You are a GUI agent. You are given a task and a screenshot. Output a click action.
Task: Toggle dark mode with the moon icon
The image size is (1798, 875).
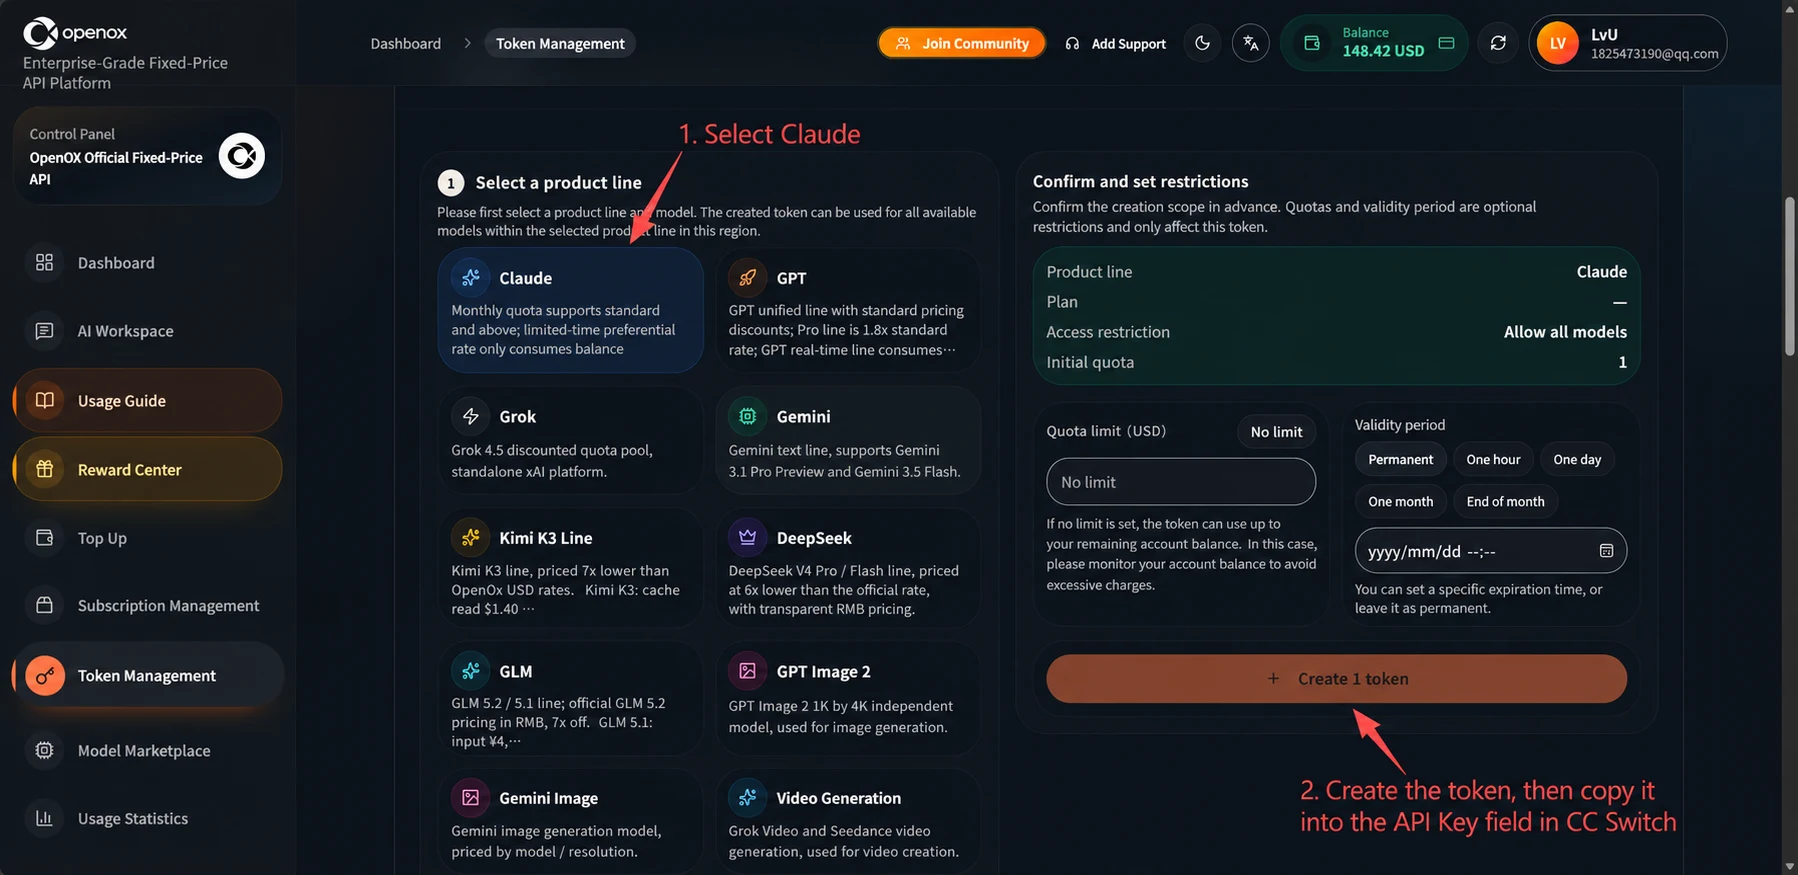1202,43
